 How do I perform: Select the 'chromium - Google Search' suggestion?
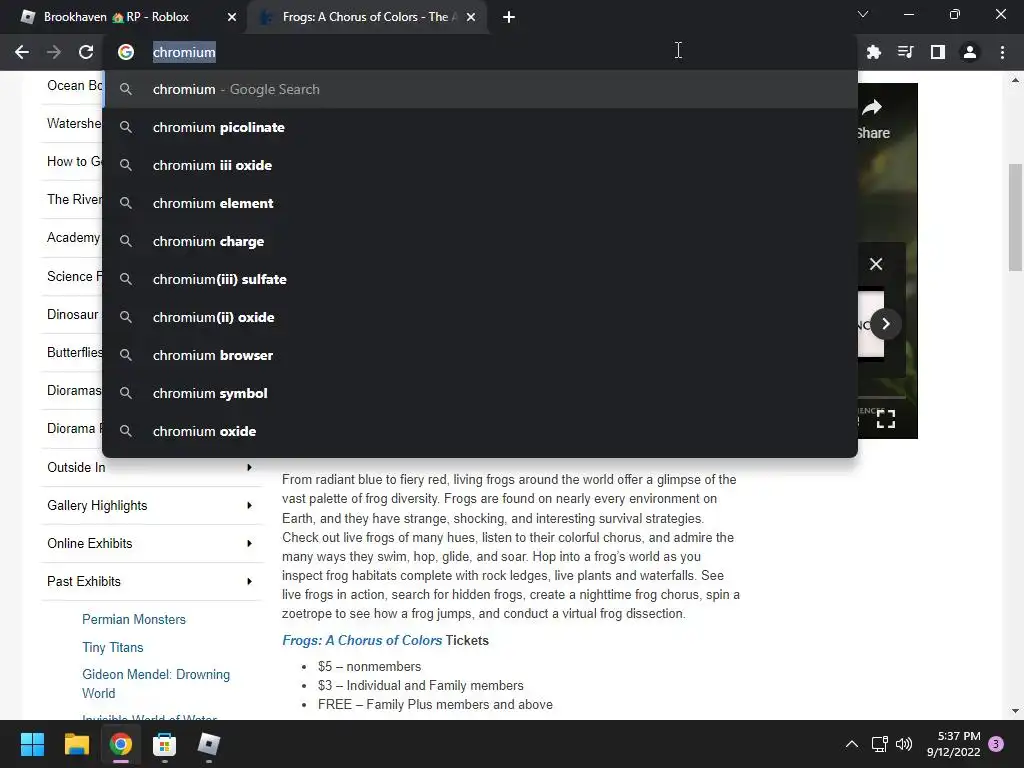(x=480, y=89)
